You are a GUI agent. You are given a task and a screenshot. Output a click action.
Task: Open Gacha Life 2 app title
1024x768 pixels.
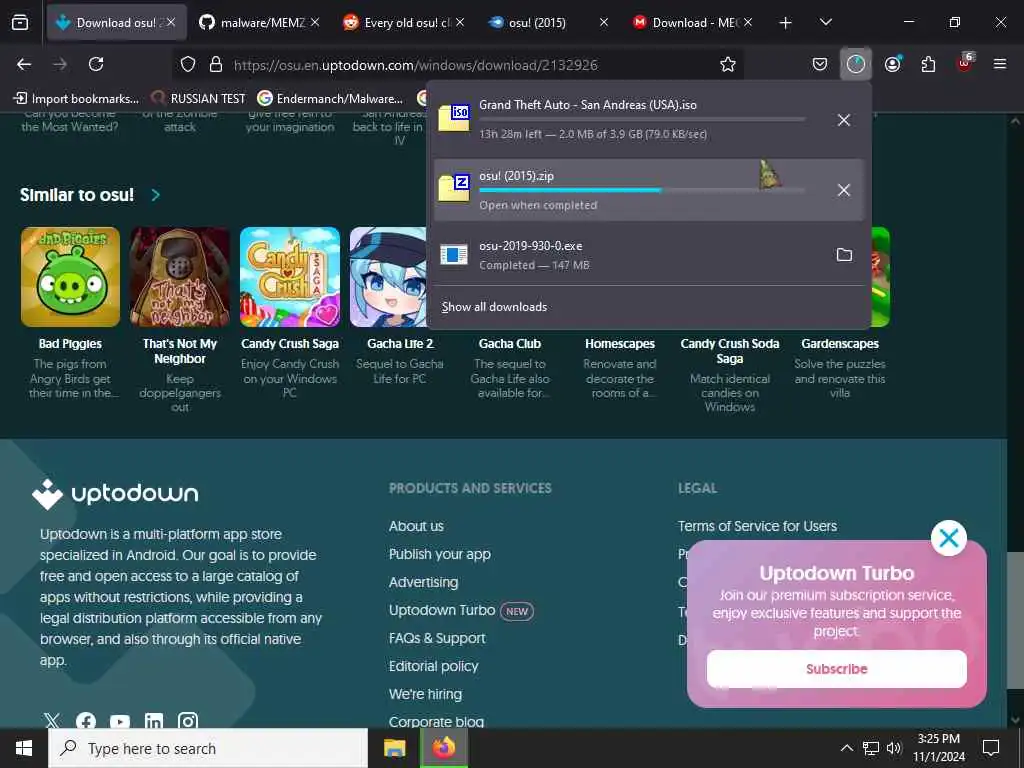(400, 344)
